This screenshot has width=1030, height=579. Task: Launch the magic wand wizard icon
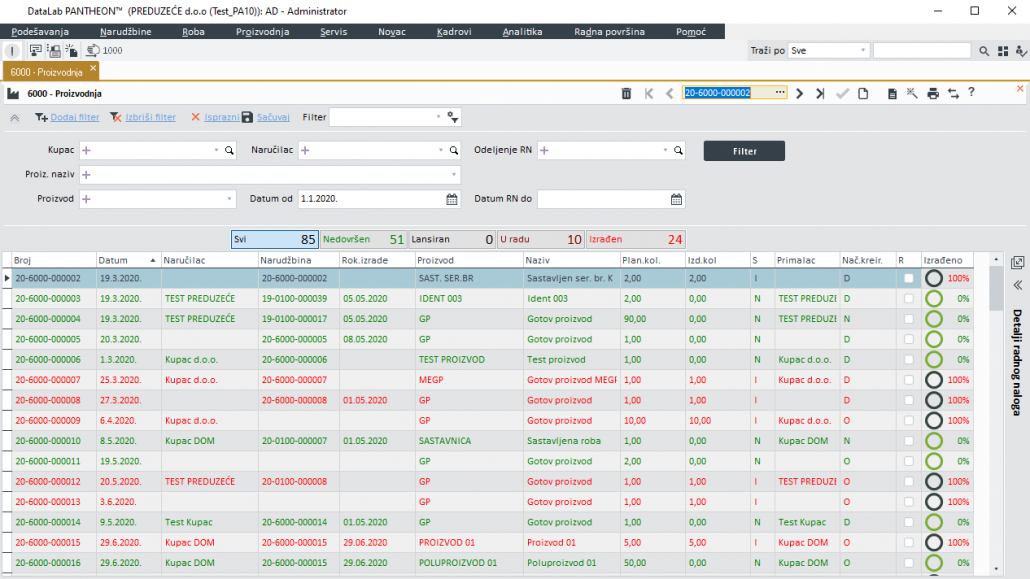[912, 93]
